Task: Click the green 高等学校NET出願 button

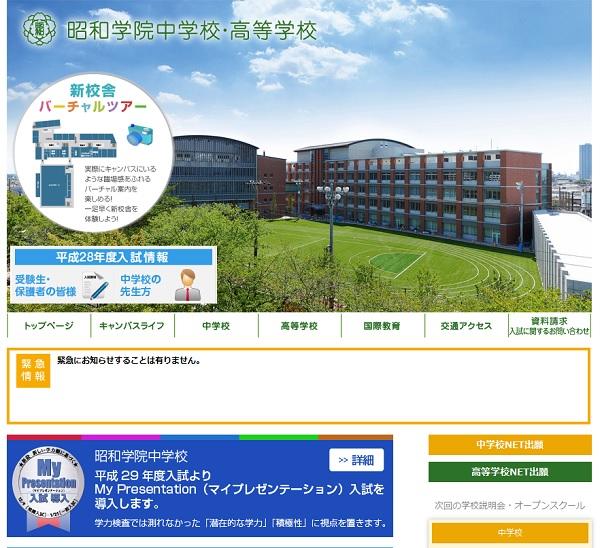Action: pyautogui.click(x=510, y=472)
